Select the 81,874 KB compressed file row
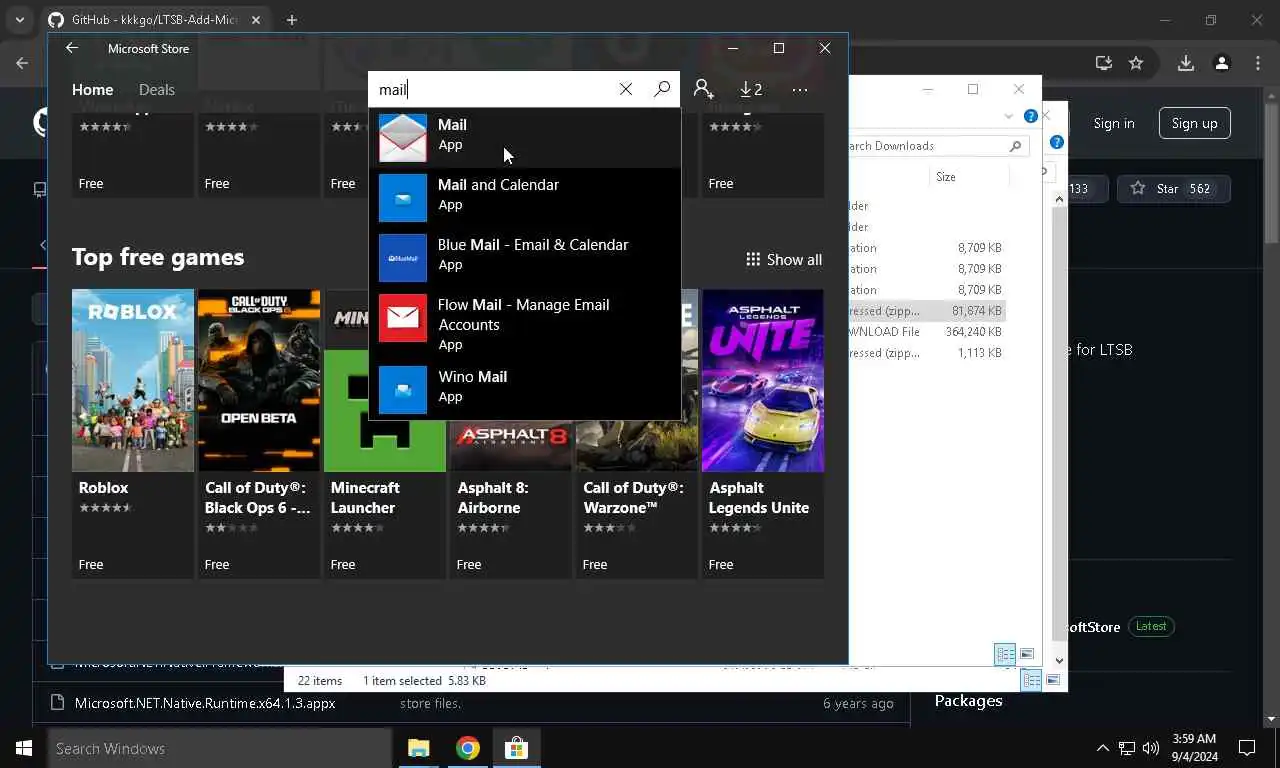The width and height of the screenshot is (1280, 768). coord(927,311)
